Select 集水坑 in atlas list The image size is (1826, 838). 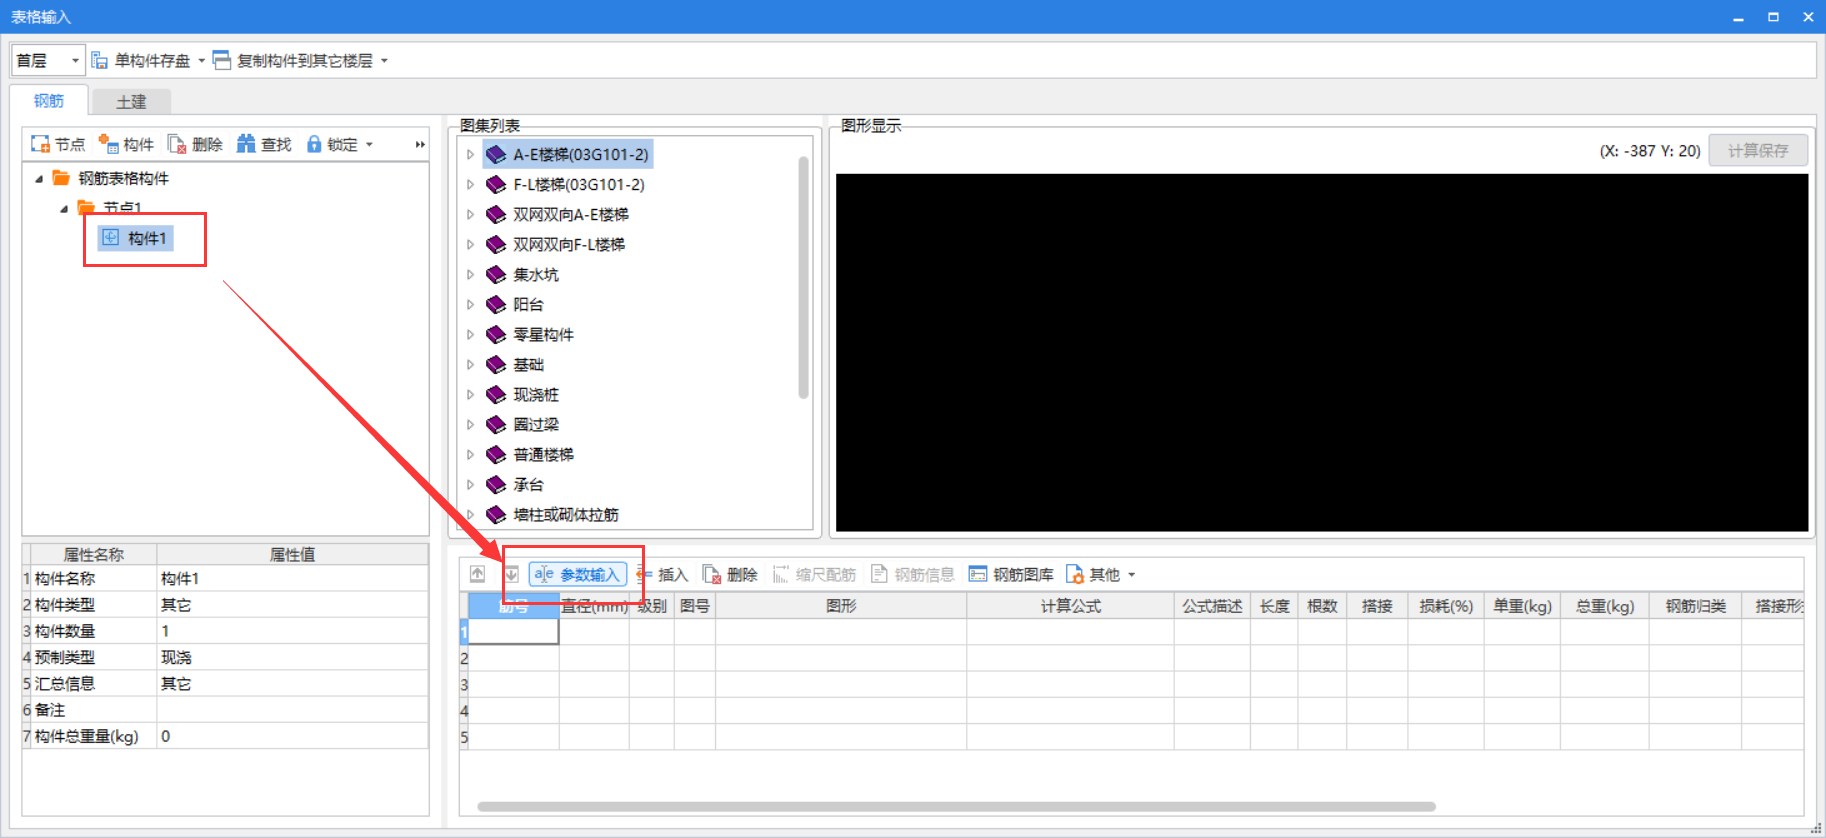[x=523, y=274]
